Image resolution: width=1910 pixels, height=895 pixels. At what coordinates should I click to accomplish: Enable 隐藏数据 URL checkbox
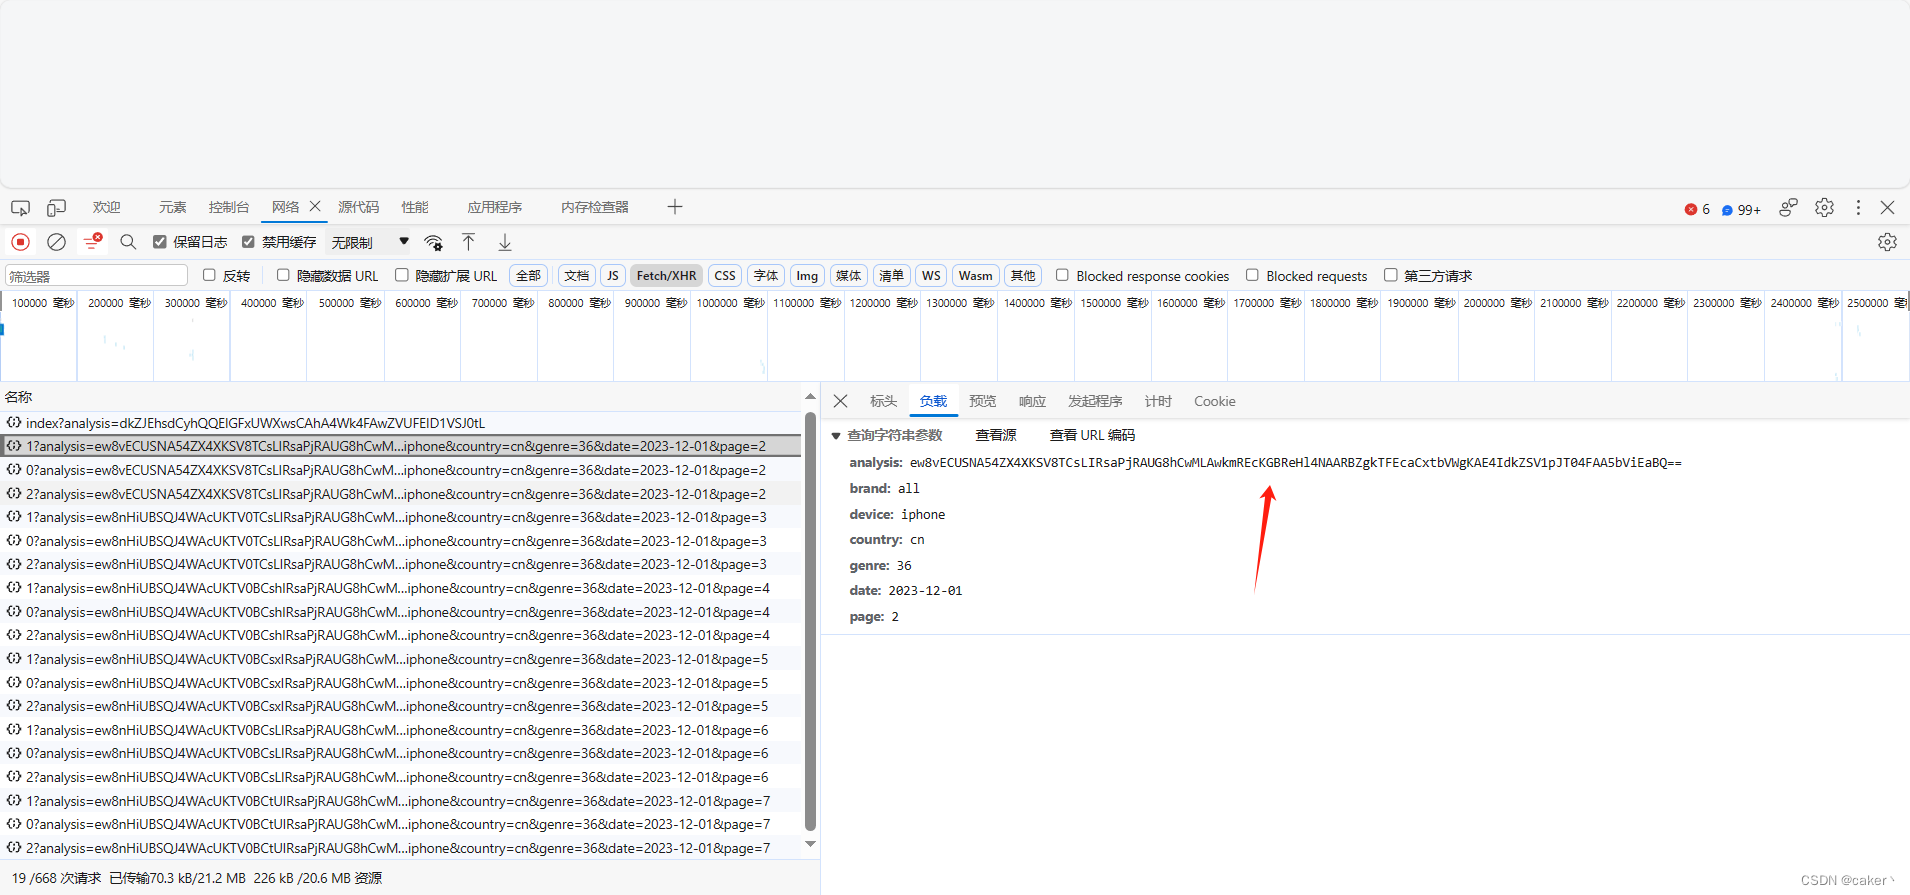point(283,275)
